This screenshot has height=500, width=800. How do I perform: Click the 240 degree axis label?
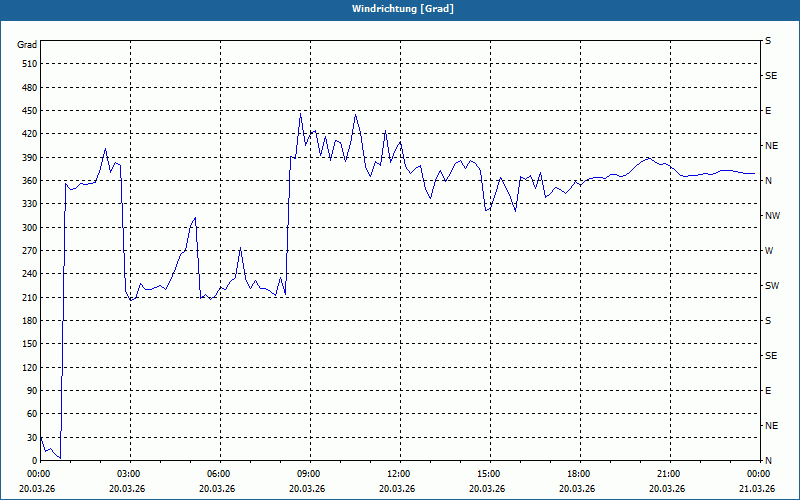(x=29, y=274)
